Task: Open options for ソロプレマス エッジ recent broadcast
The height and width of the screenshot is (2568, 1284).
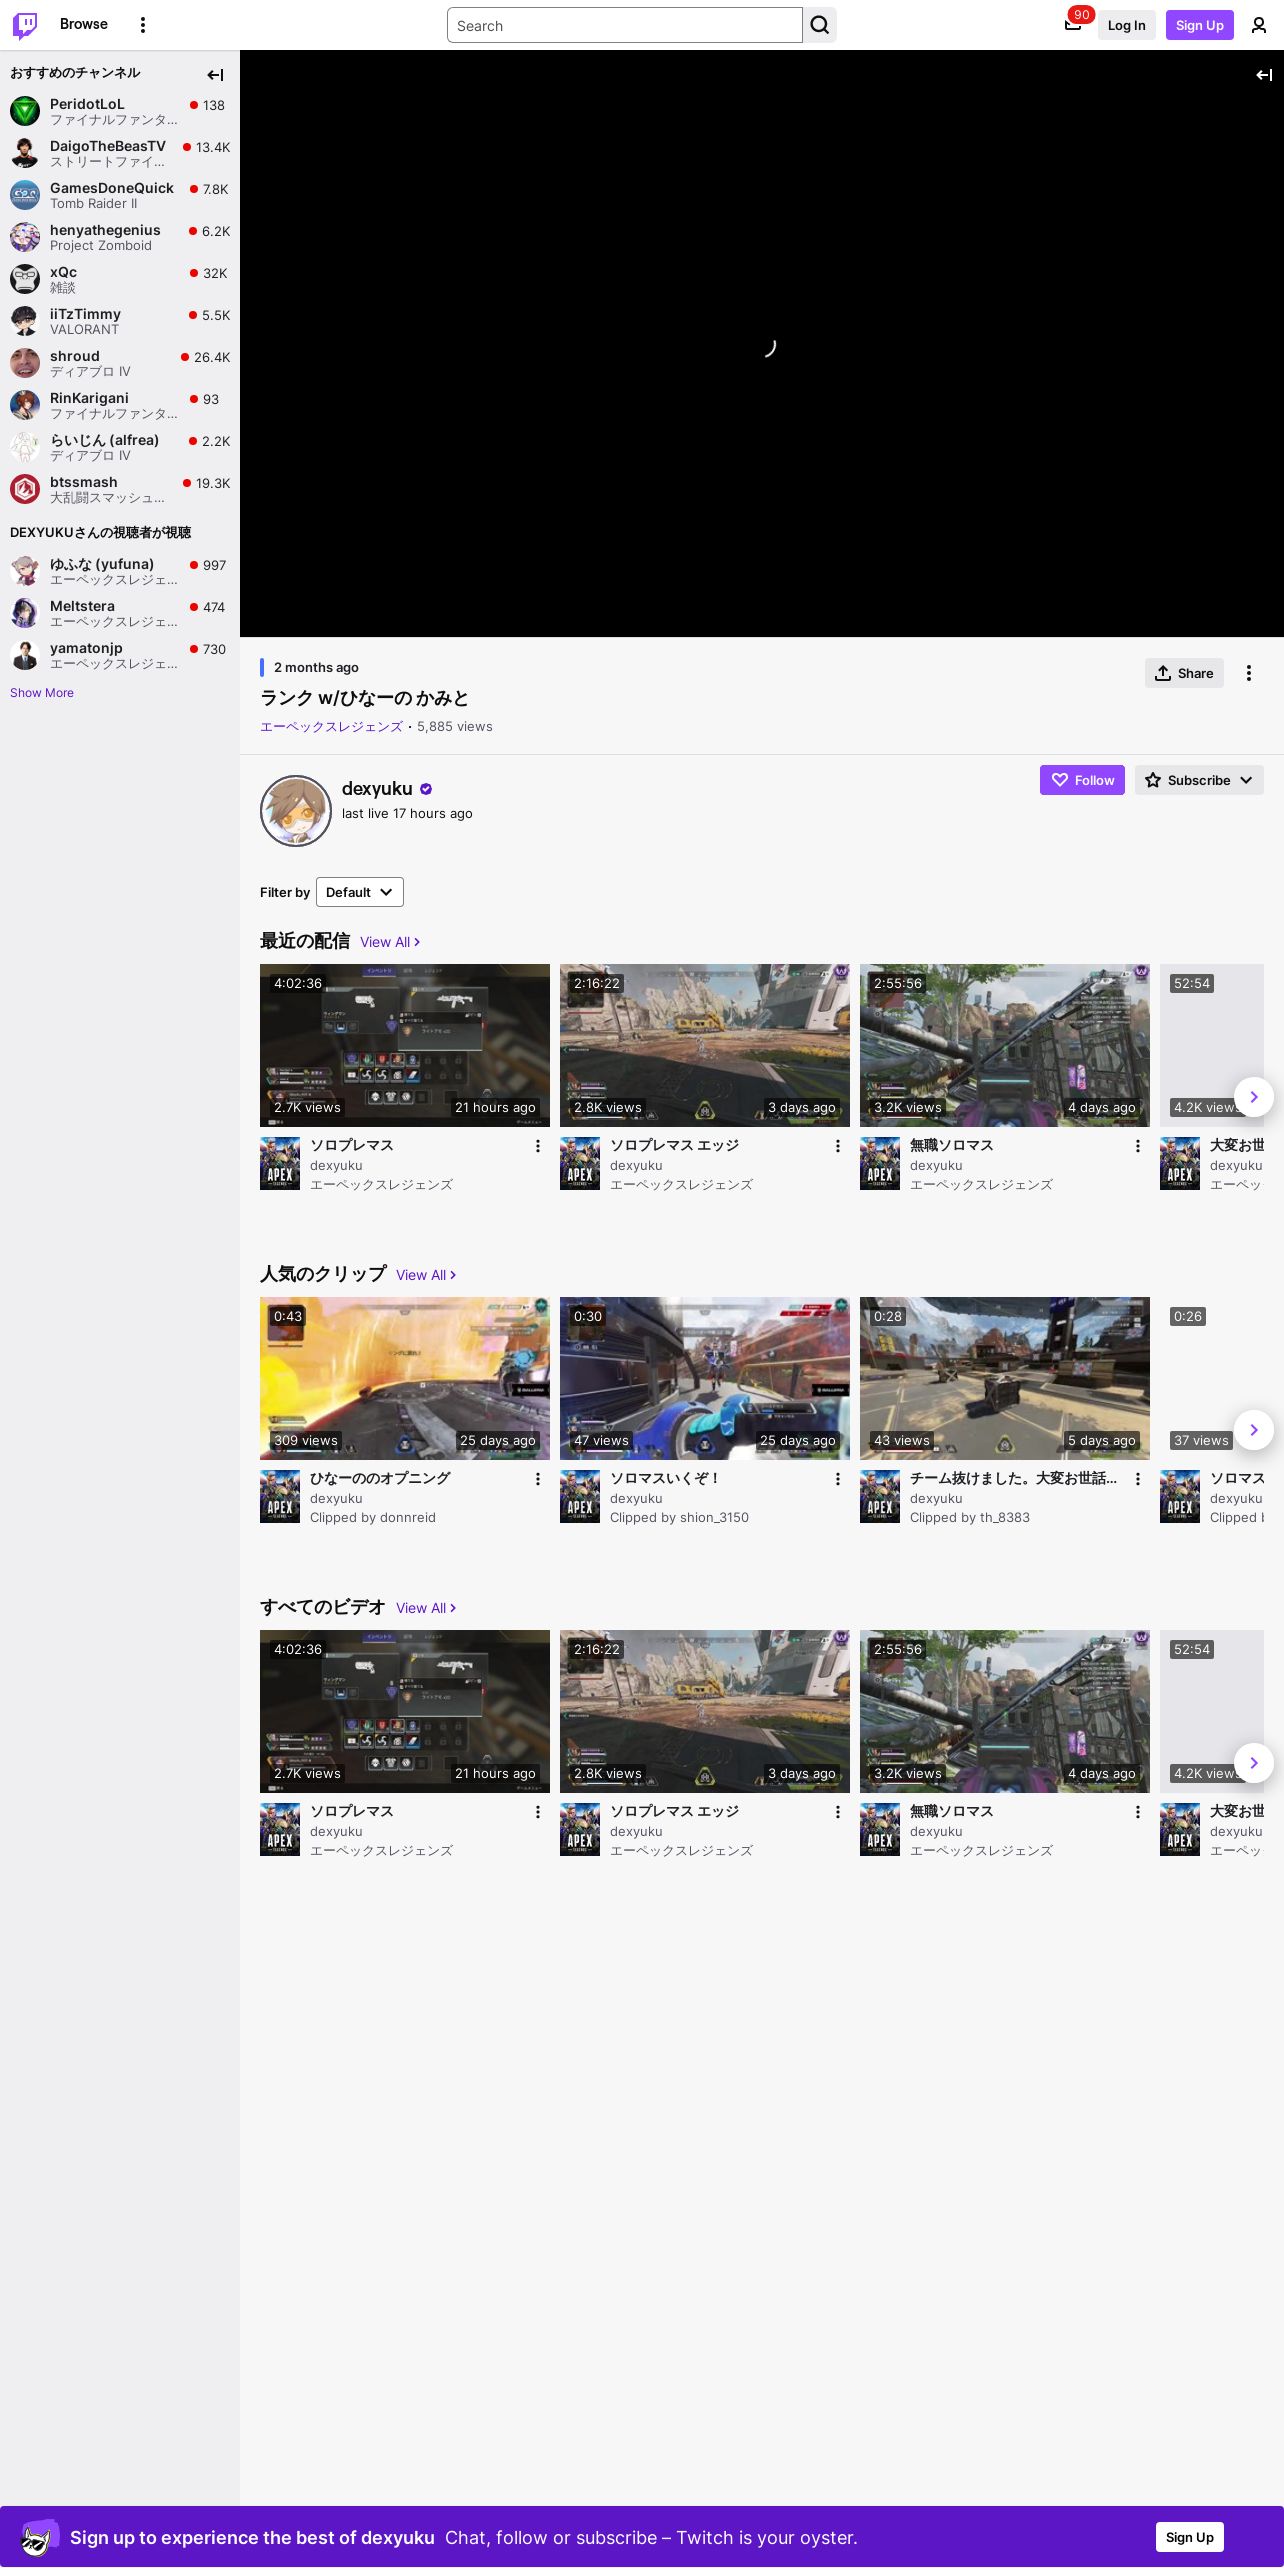Action: (838, 1146)
